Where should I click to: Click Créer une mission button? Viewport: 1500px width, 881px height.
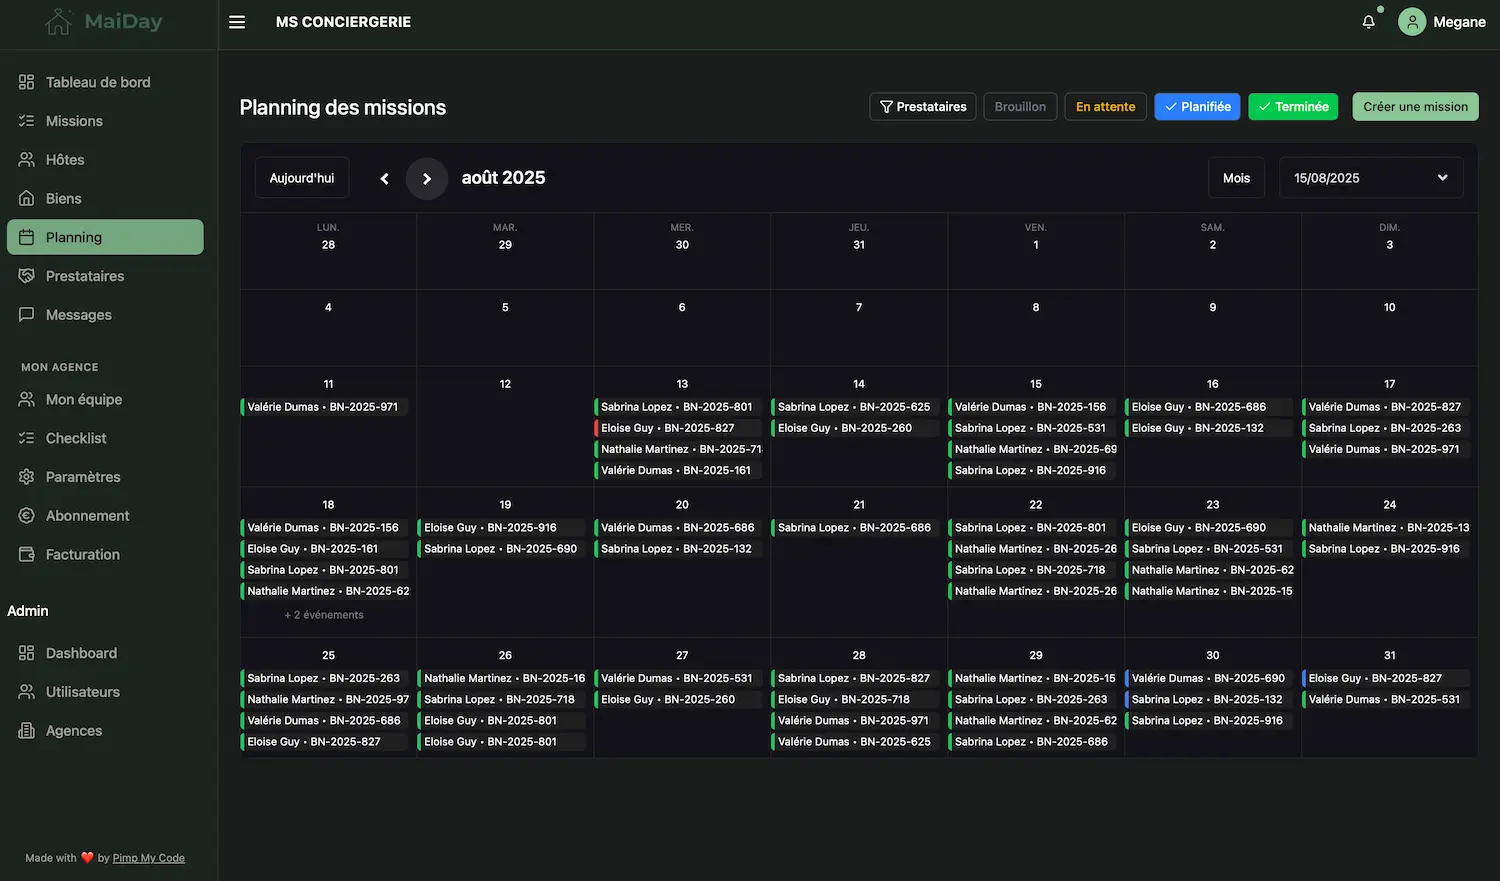pyautogui.click(x=1415, y=107)
